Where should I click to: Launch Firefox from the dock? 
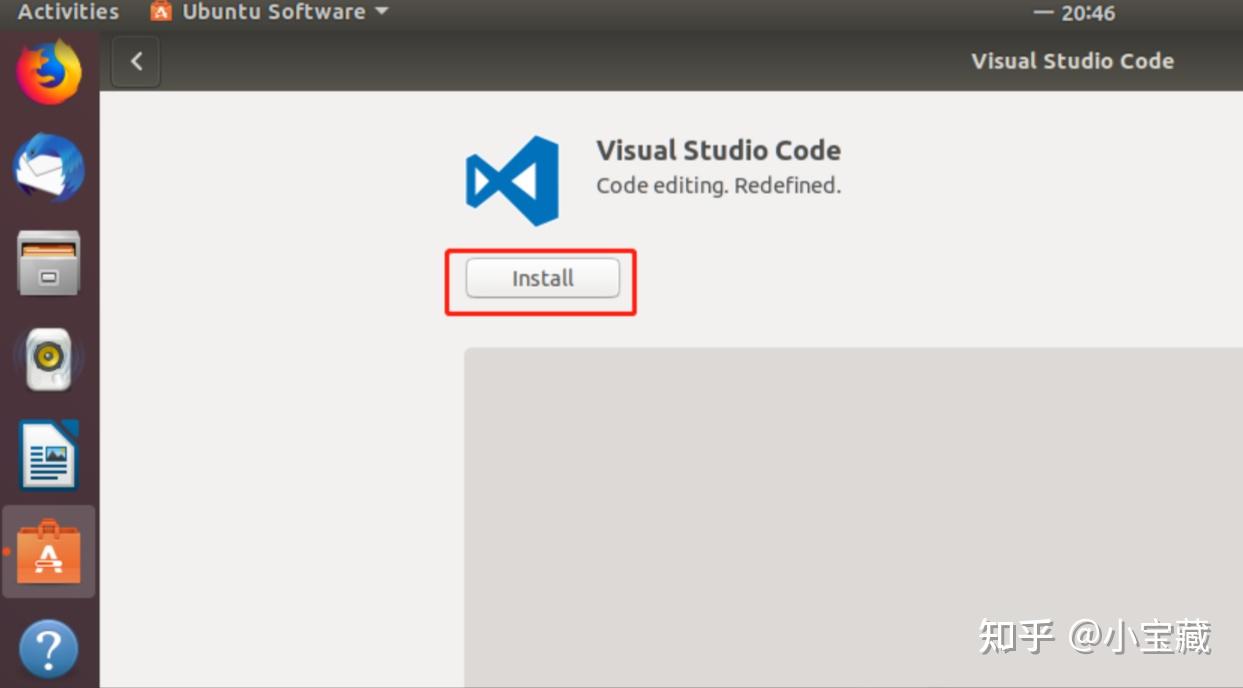[x=48, y=69]
